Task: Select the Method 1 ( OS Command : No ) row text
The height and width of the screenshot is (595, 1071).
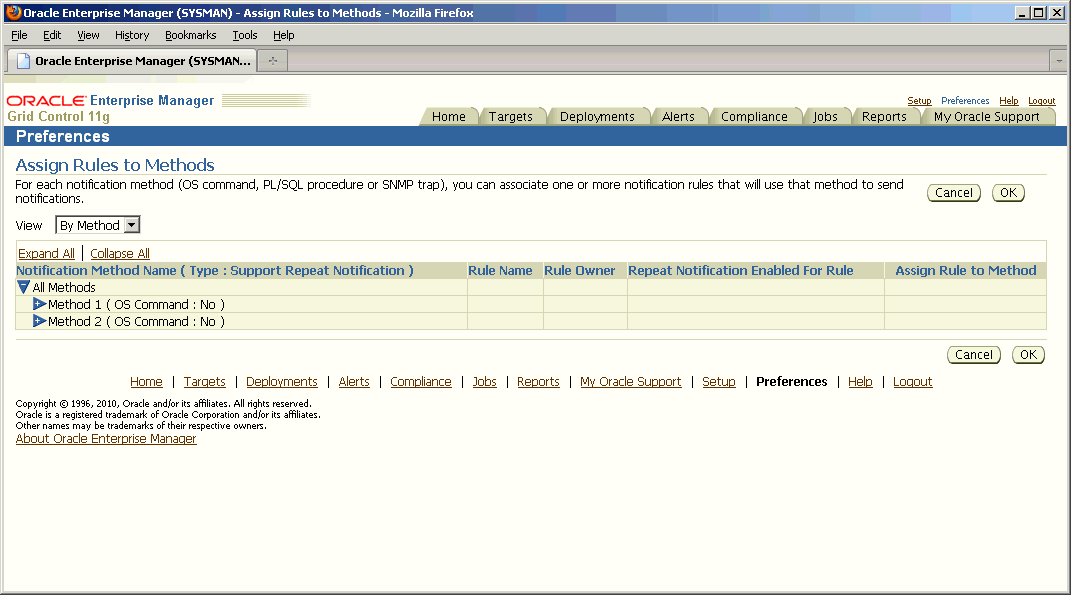Action: pyautogui.click(x=136, y=304)
